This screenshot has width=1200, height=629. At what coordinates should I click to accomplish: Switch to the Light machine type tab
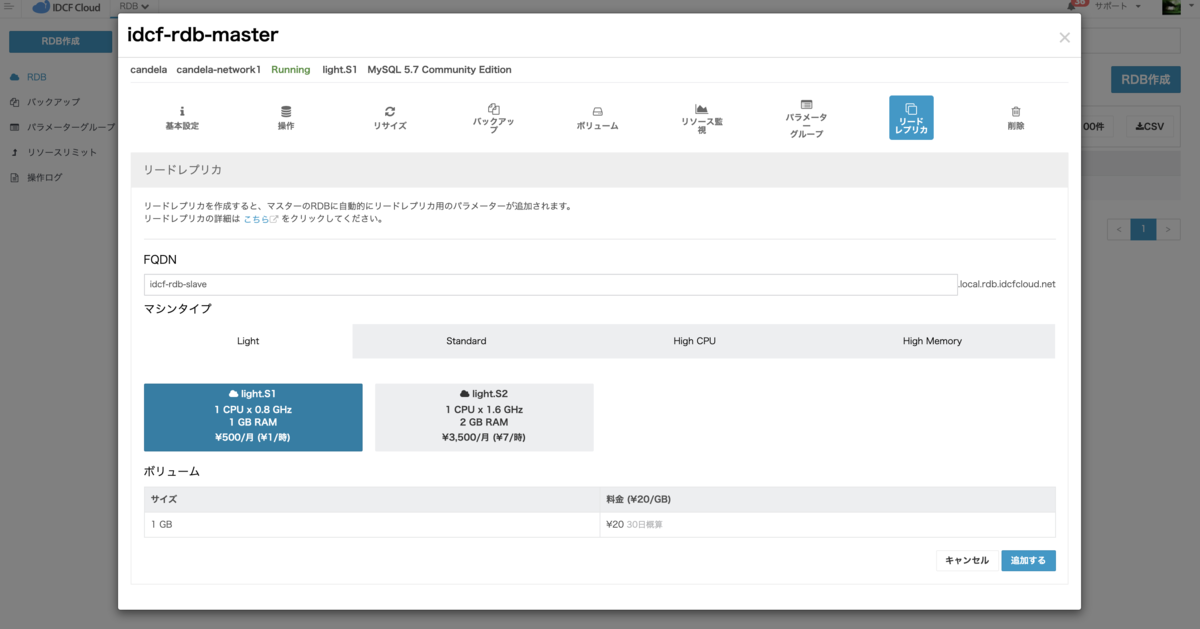pos(248,341)
